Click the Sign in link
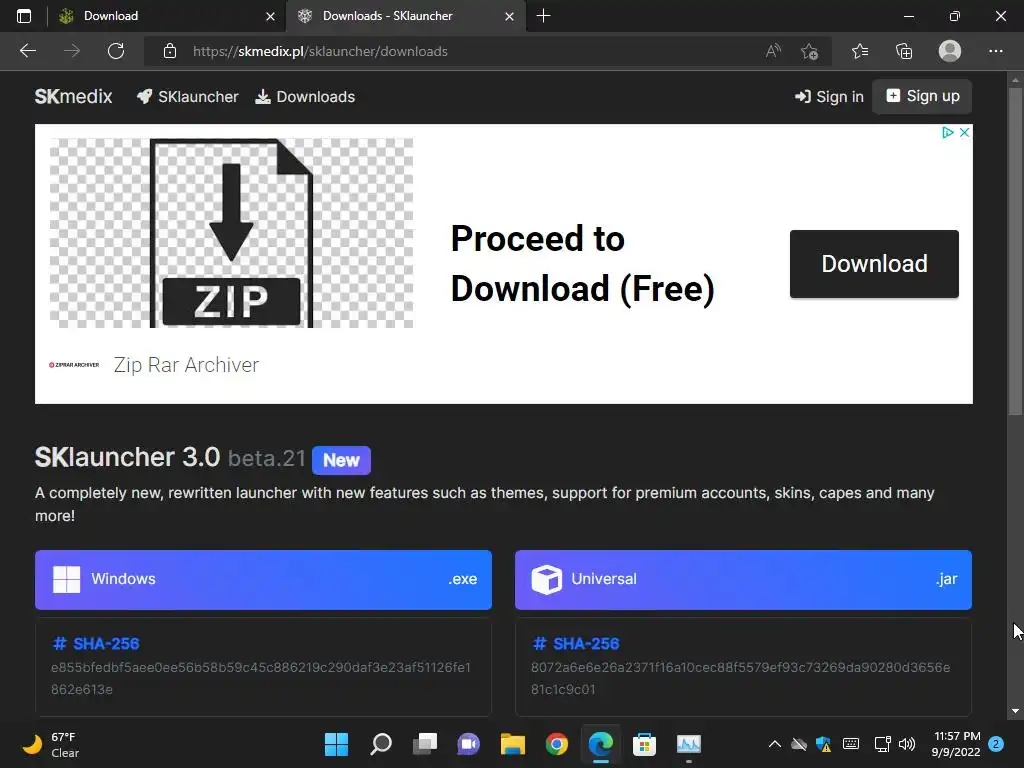 pyautogui.click(x=829, y=97)
